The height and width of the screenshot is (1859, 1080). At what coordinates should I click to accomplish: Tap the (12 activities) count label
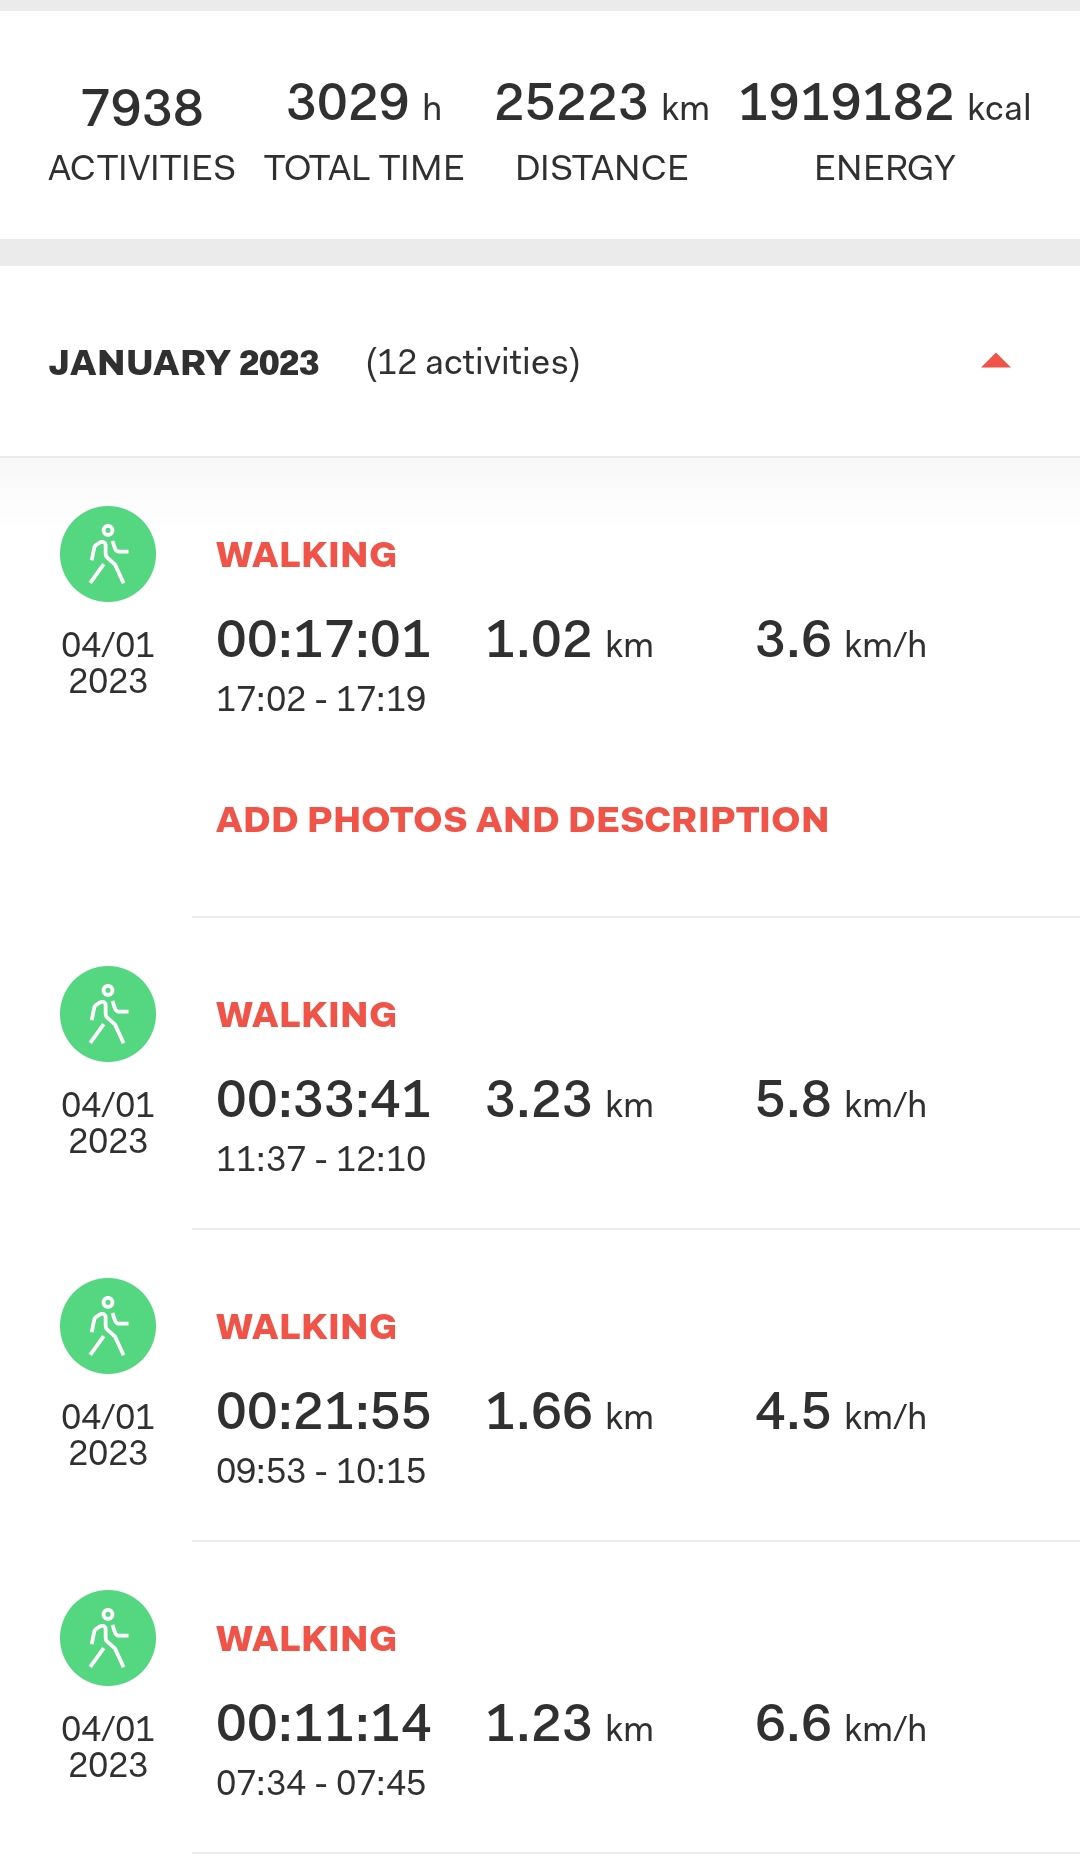pyautogui.click(x=472, y=362)
